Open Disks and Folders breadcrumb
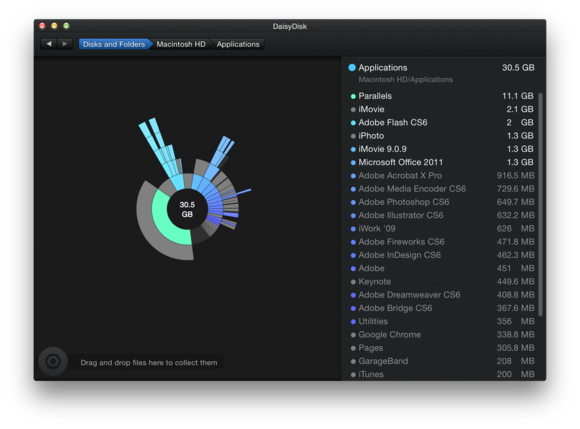This screenshot has height=429, width=580. click(114, 44)
